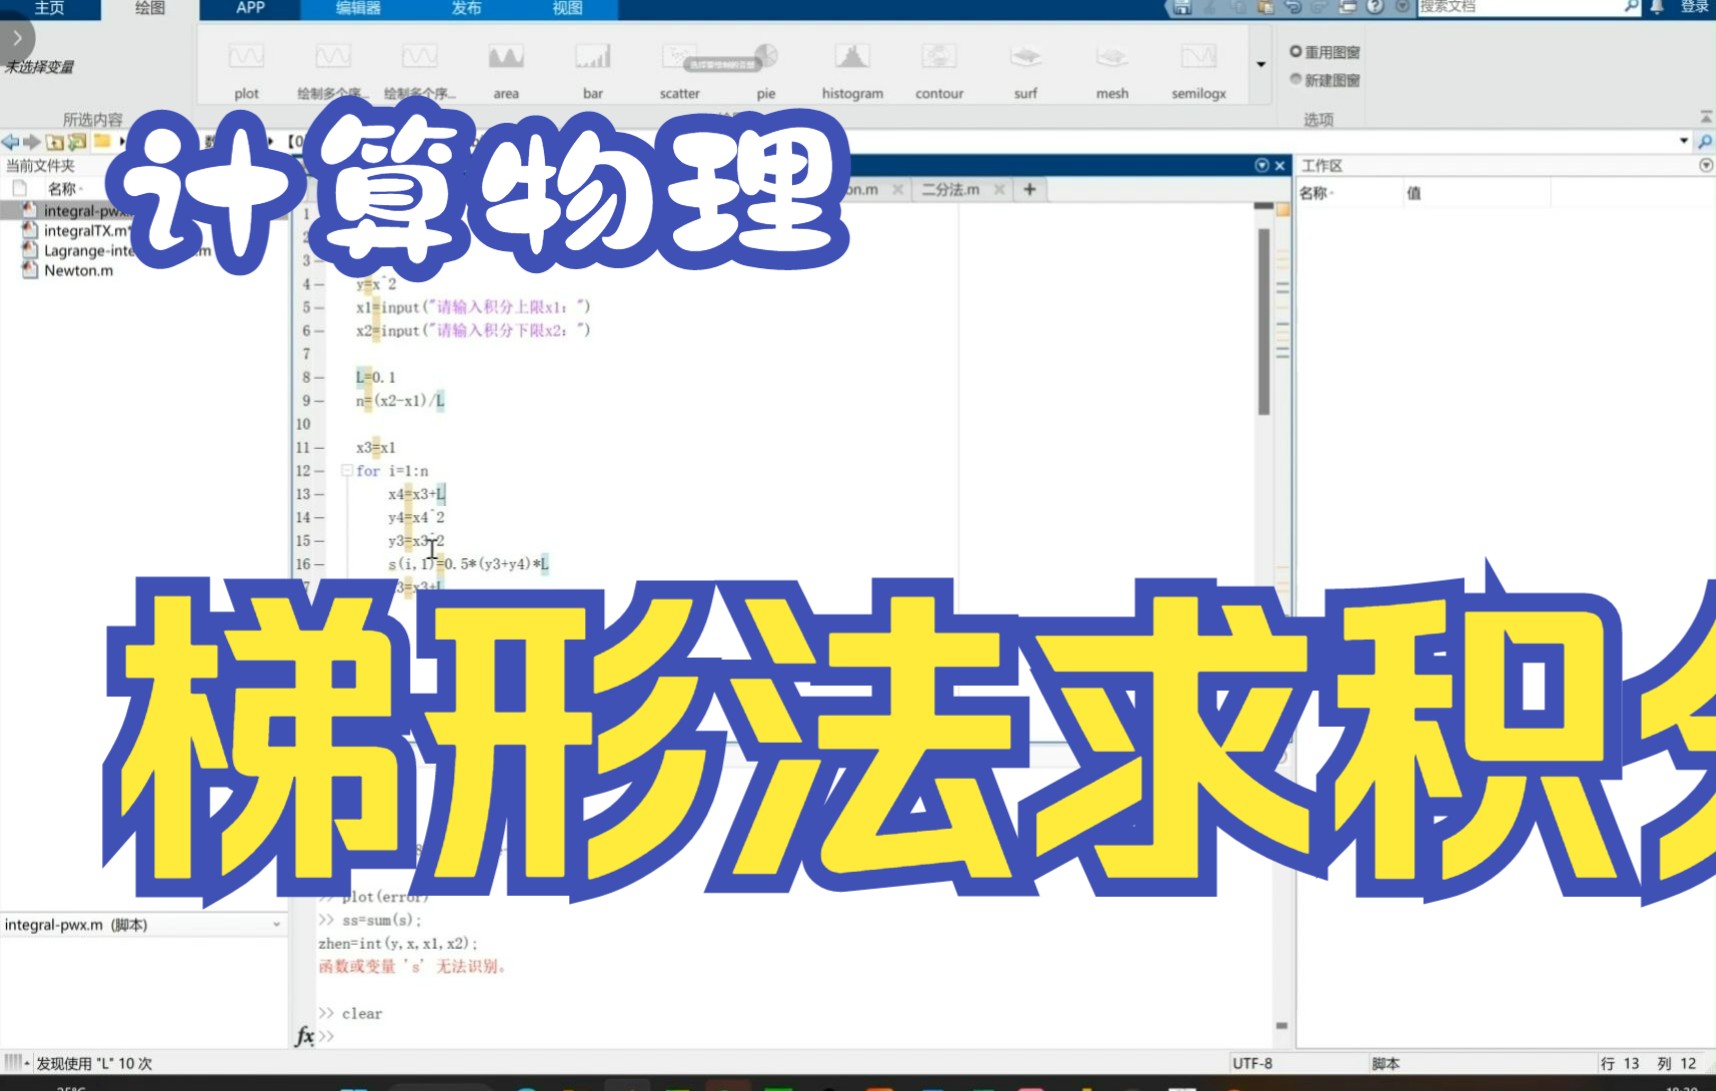Select the surf chart type
Screen dimensions: 1716x1091
click(1025, 69)
